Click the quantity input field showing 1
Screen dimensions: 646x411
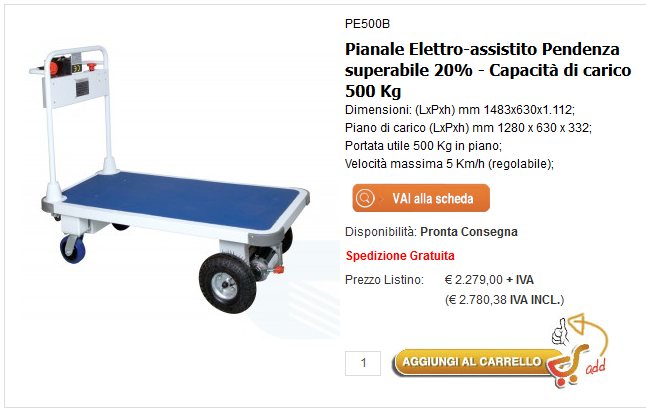363,362
